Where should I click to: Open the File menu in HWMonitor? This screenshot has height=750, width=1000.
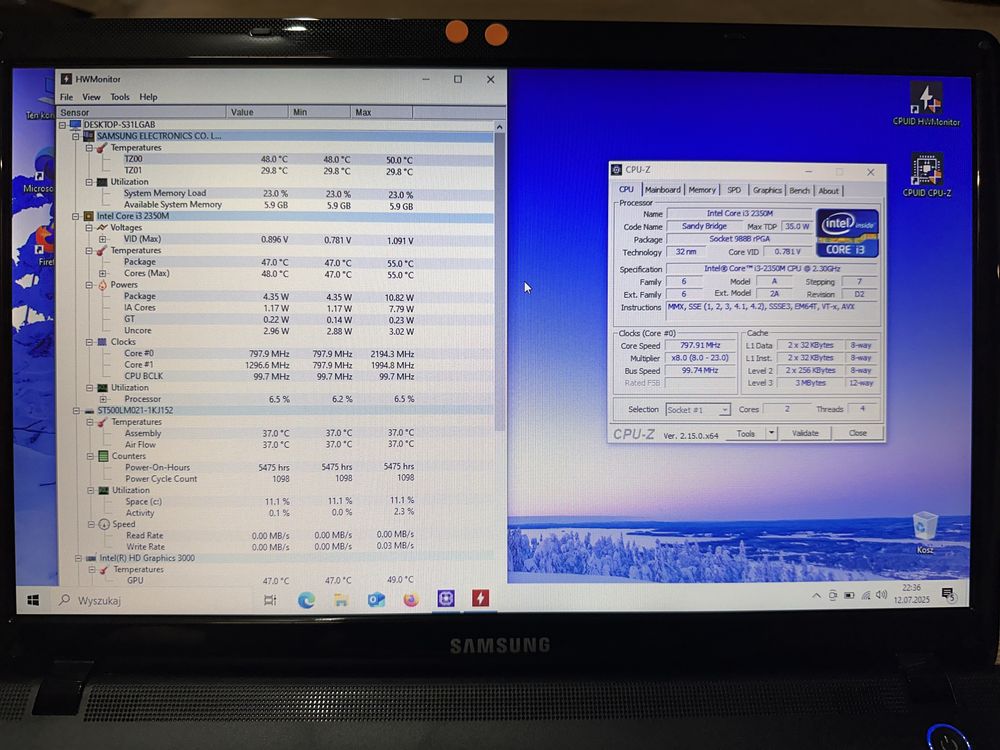point(66,97)
